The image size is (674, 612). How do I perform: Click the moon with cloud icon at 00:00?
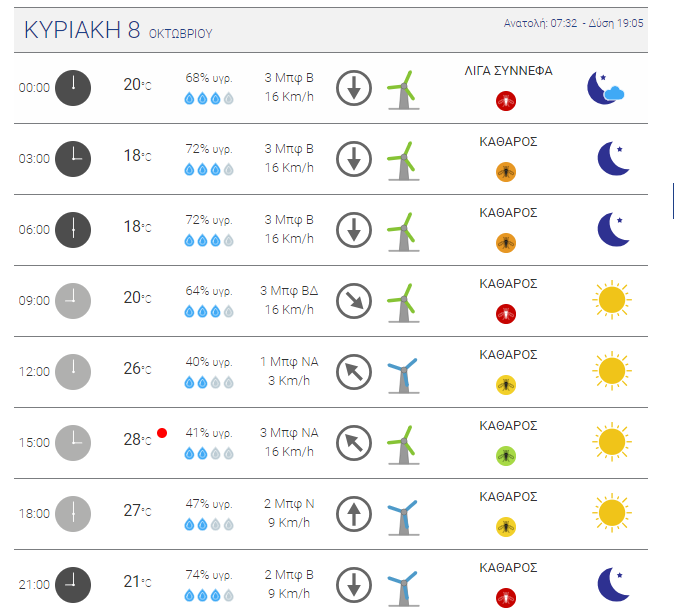(606, 89)
